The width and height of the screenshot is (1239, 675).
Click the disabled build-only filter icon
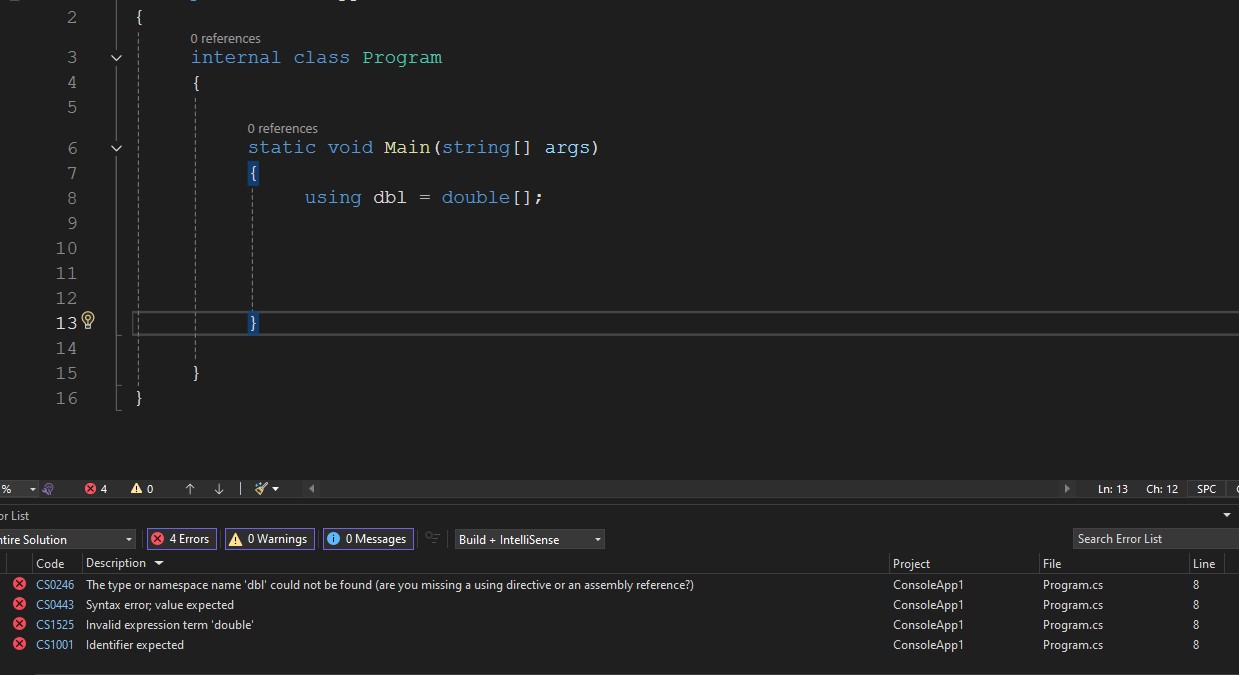tap(432, 538)
